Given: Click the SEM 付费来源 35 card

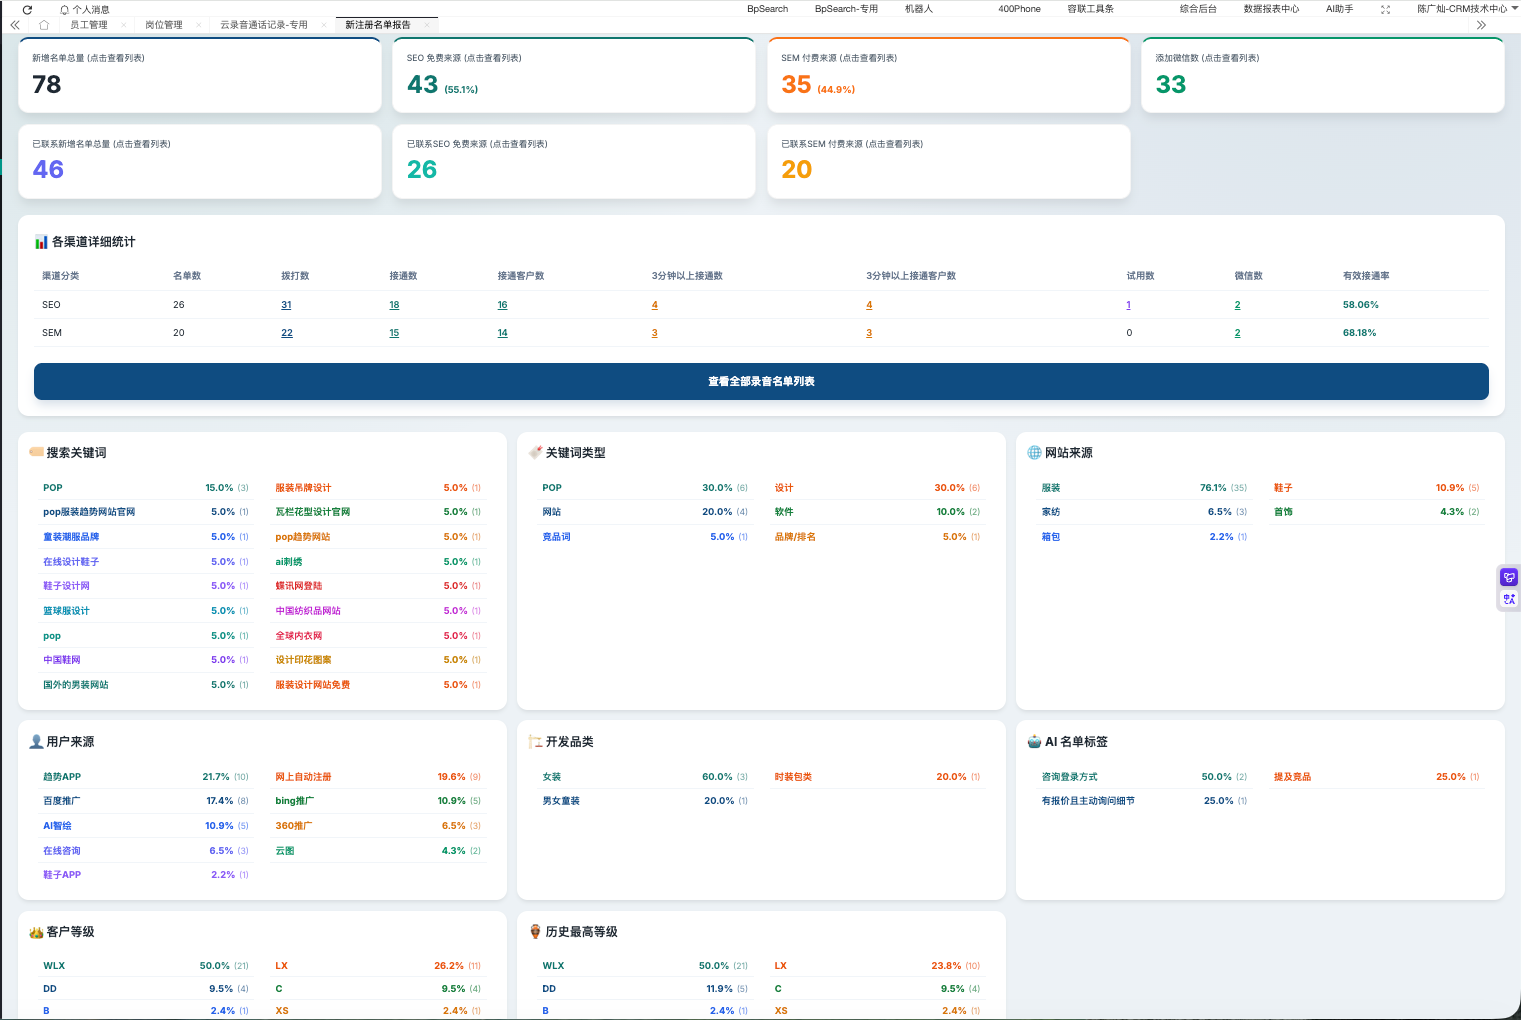Looking at the screenshot, I should tap(949, 75).
